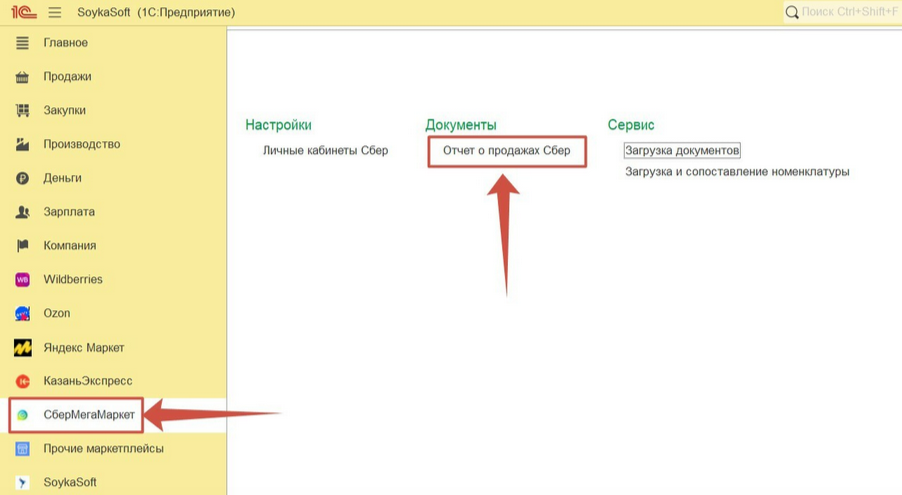This screenshot has width=902, height=495.
Task: Click the Главное list icon
Action: (23, 43)
